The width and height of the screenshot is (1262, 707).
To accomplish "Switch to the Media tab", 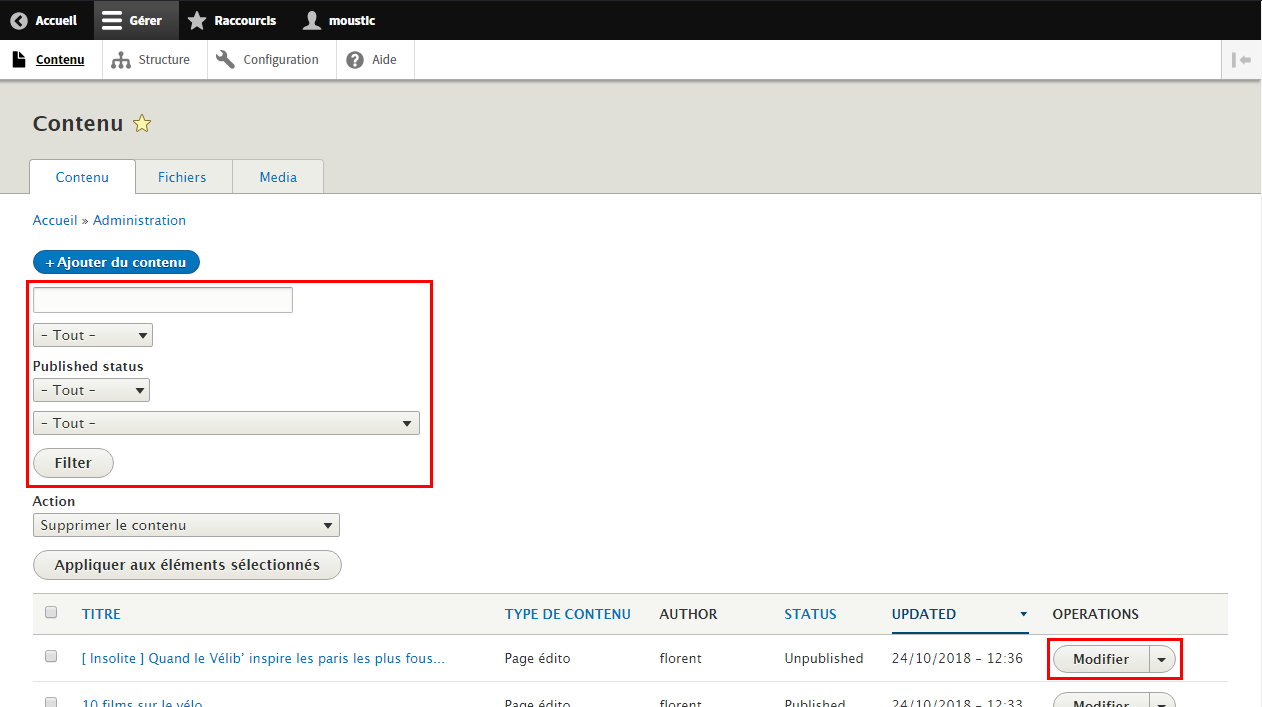I will (x=278, y=177).
